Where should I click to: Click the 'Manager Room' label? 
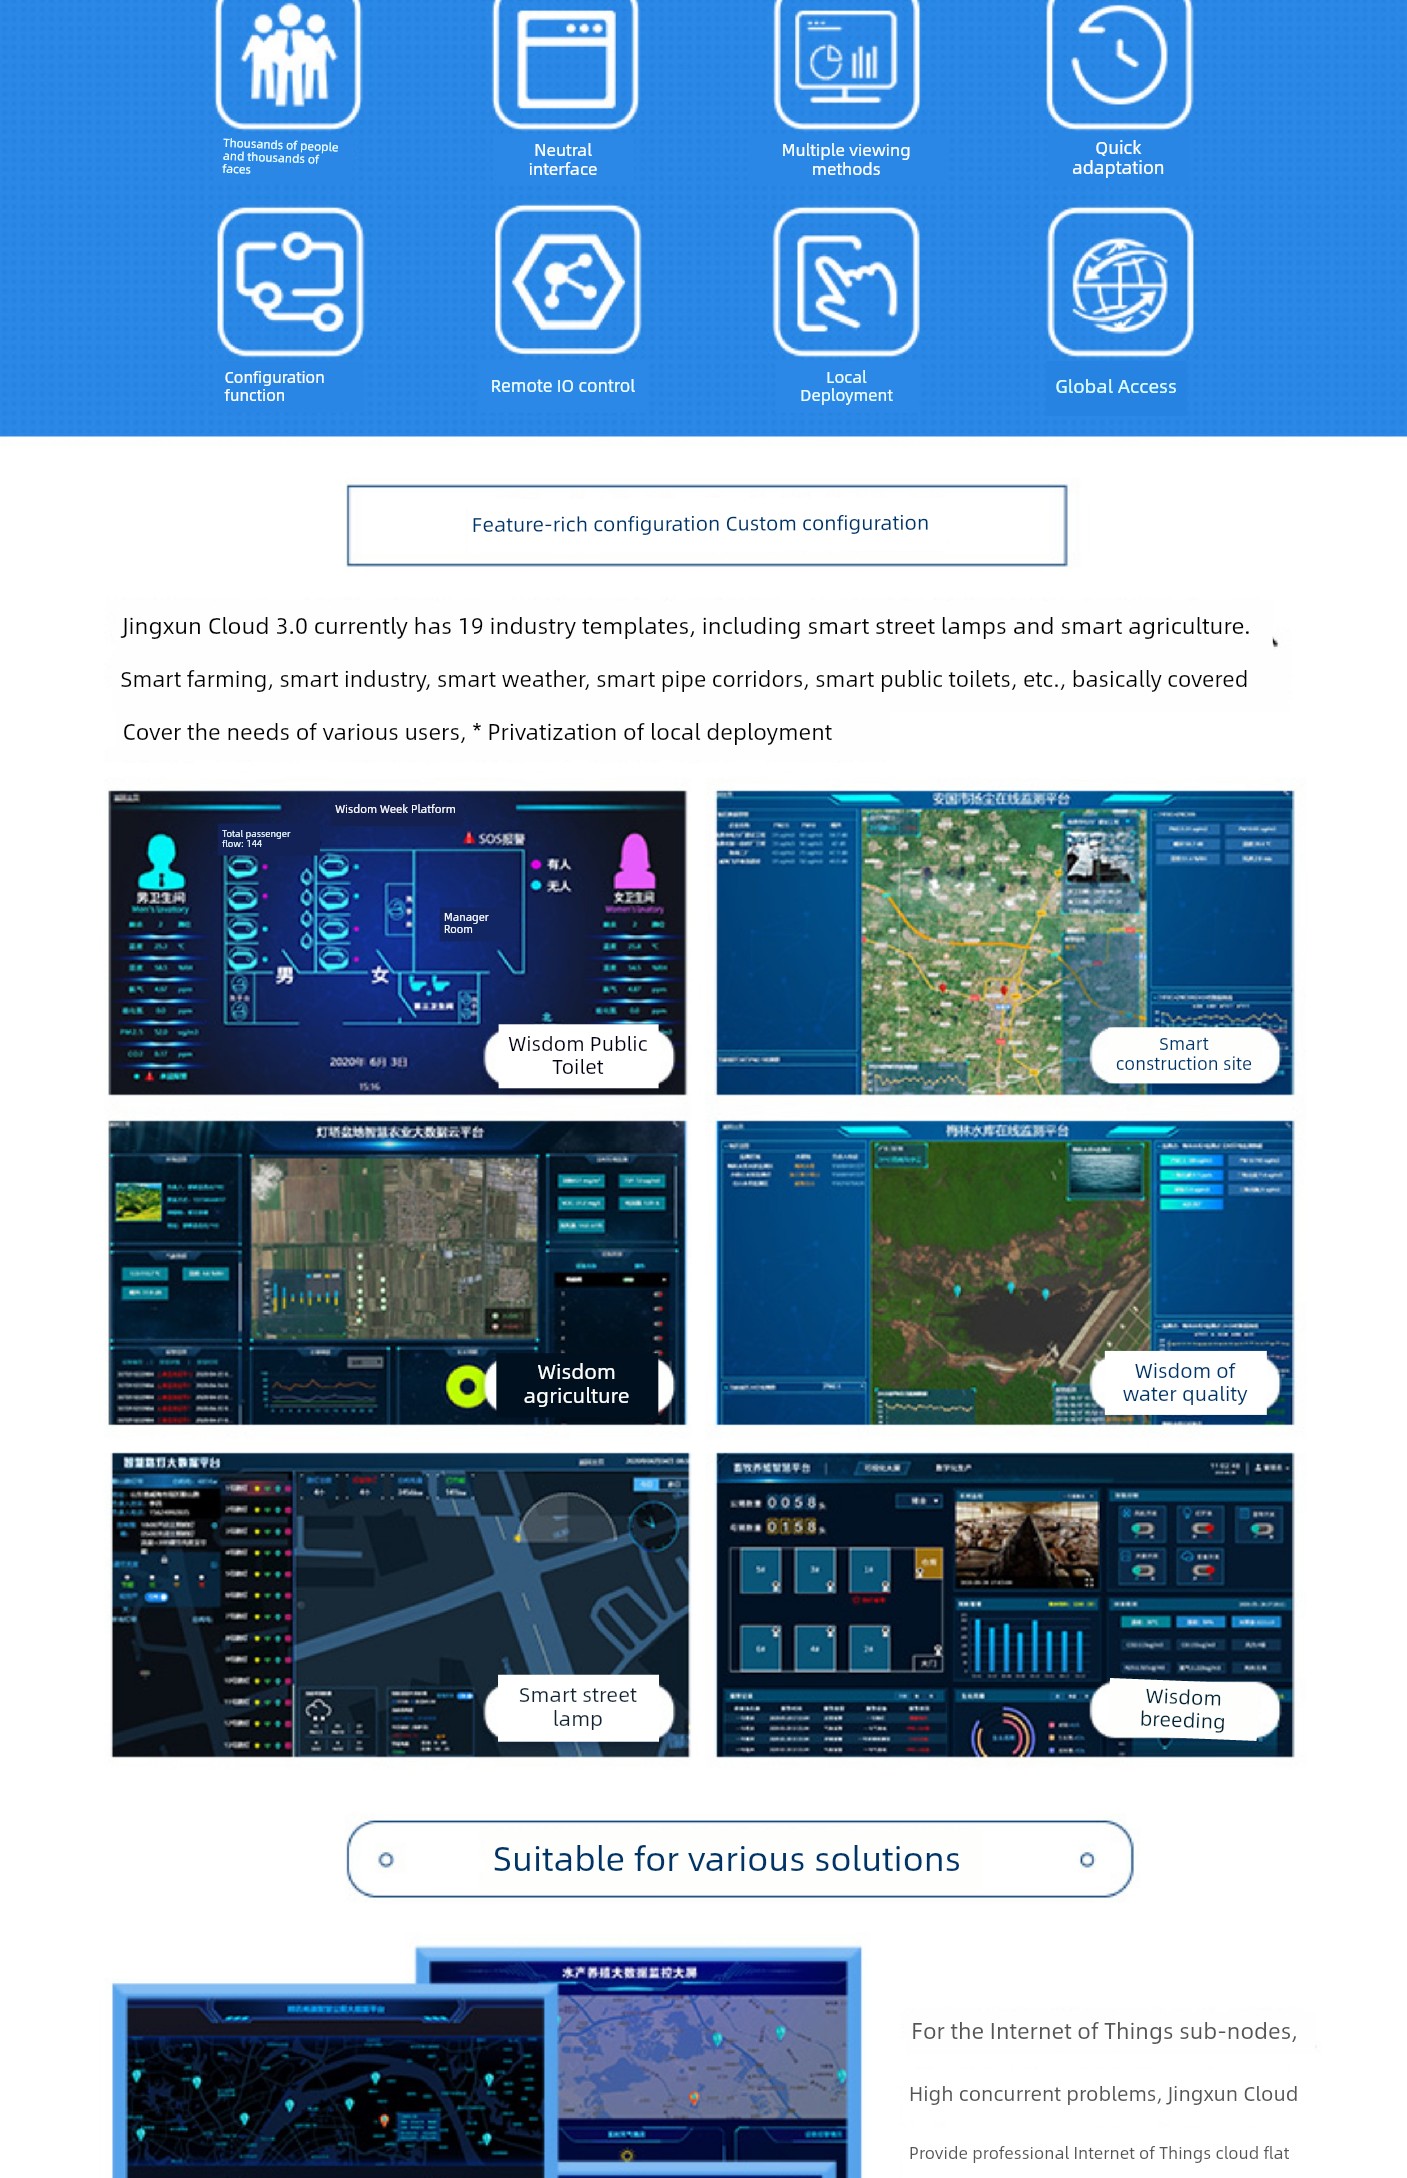point(466,923)
